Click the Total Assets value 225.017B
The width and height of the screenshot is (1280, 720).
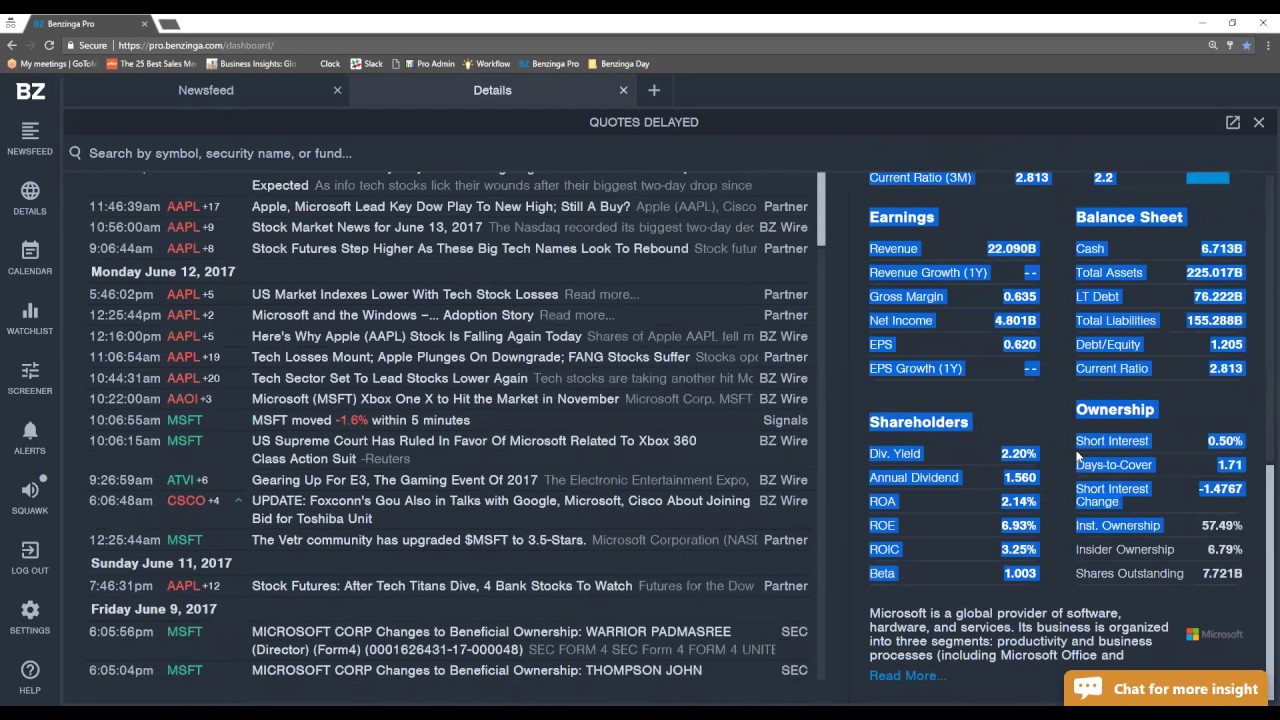1214,273
